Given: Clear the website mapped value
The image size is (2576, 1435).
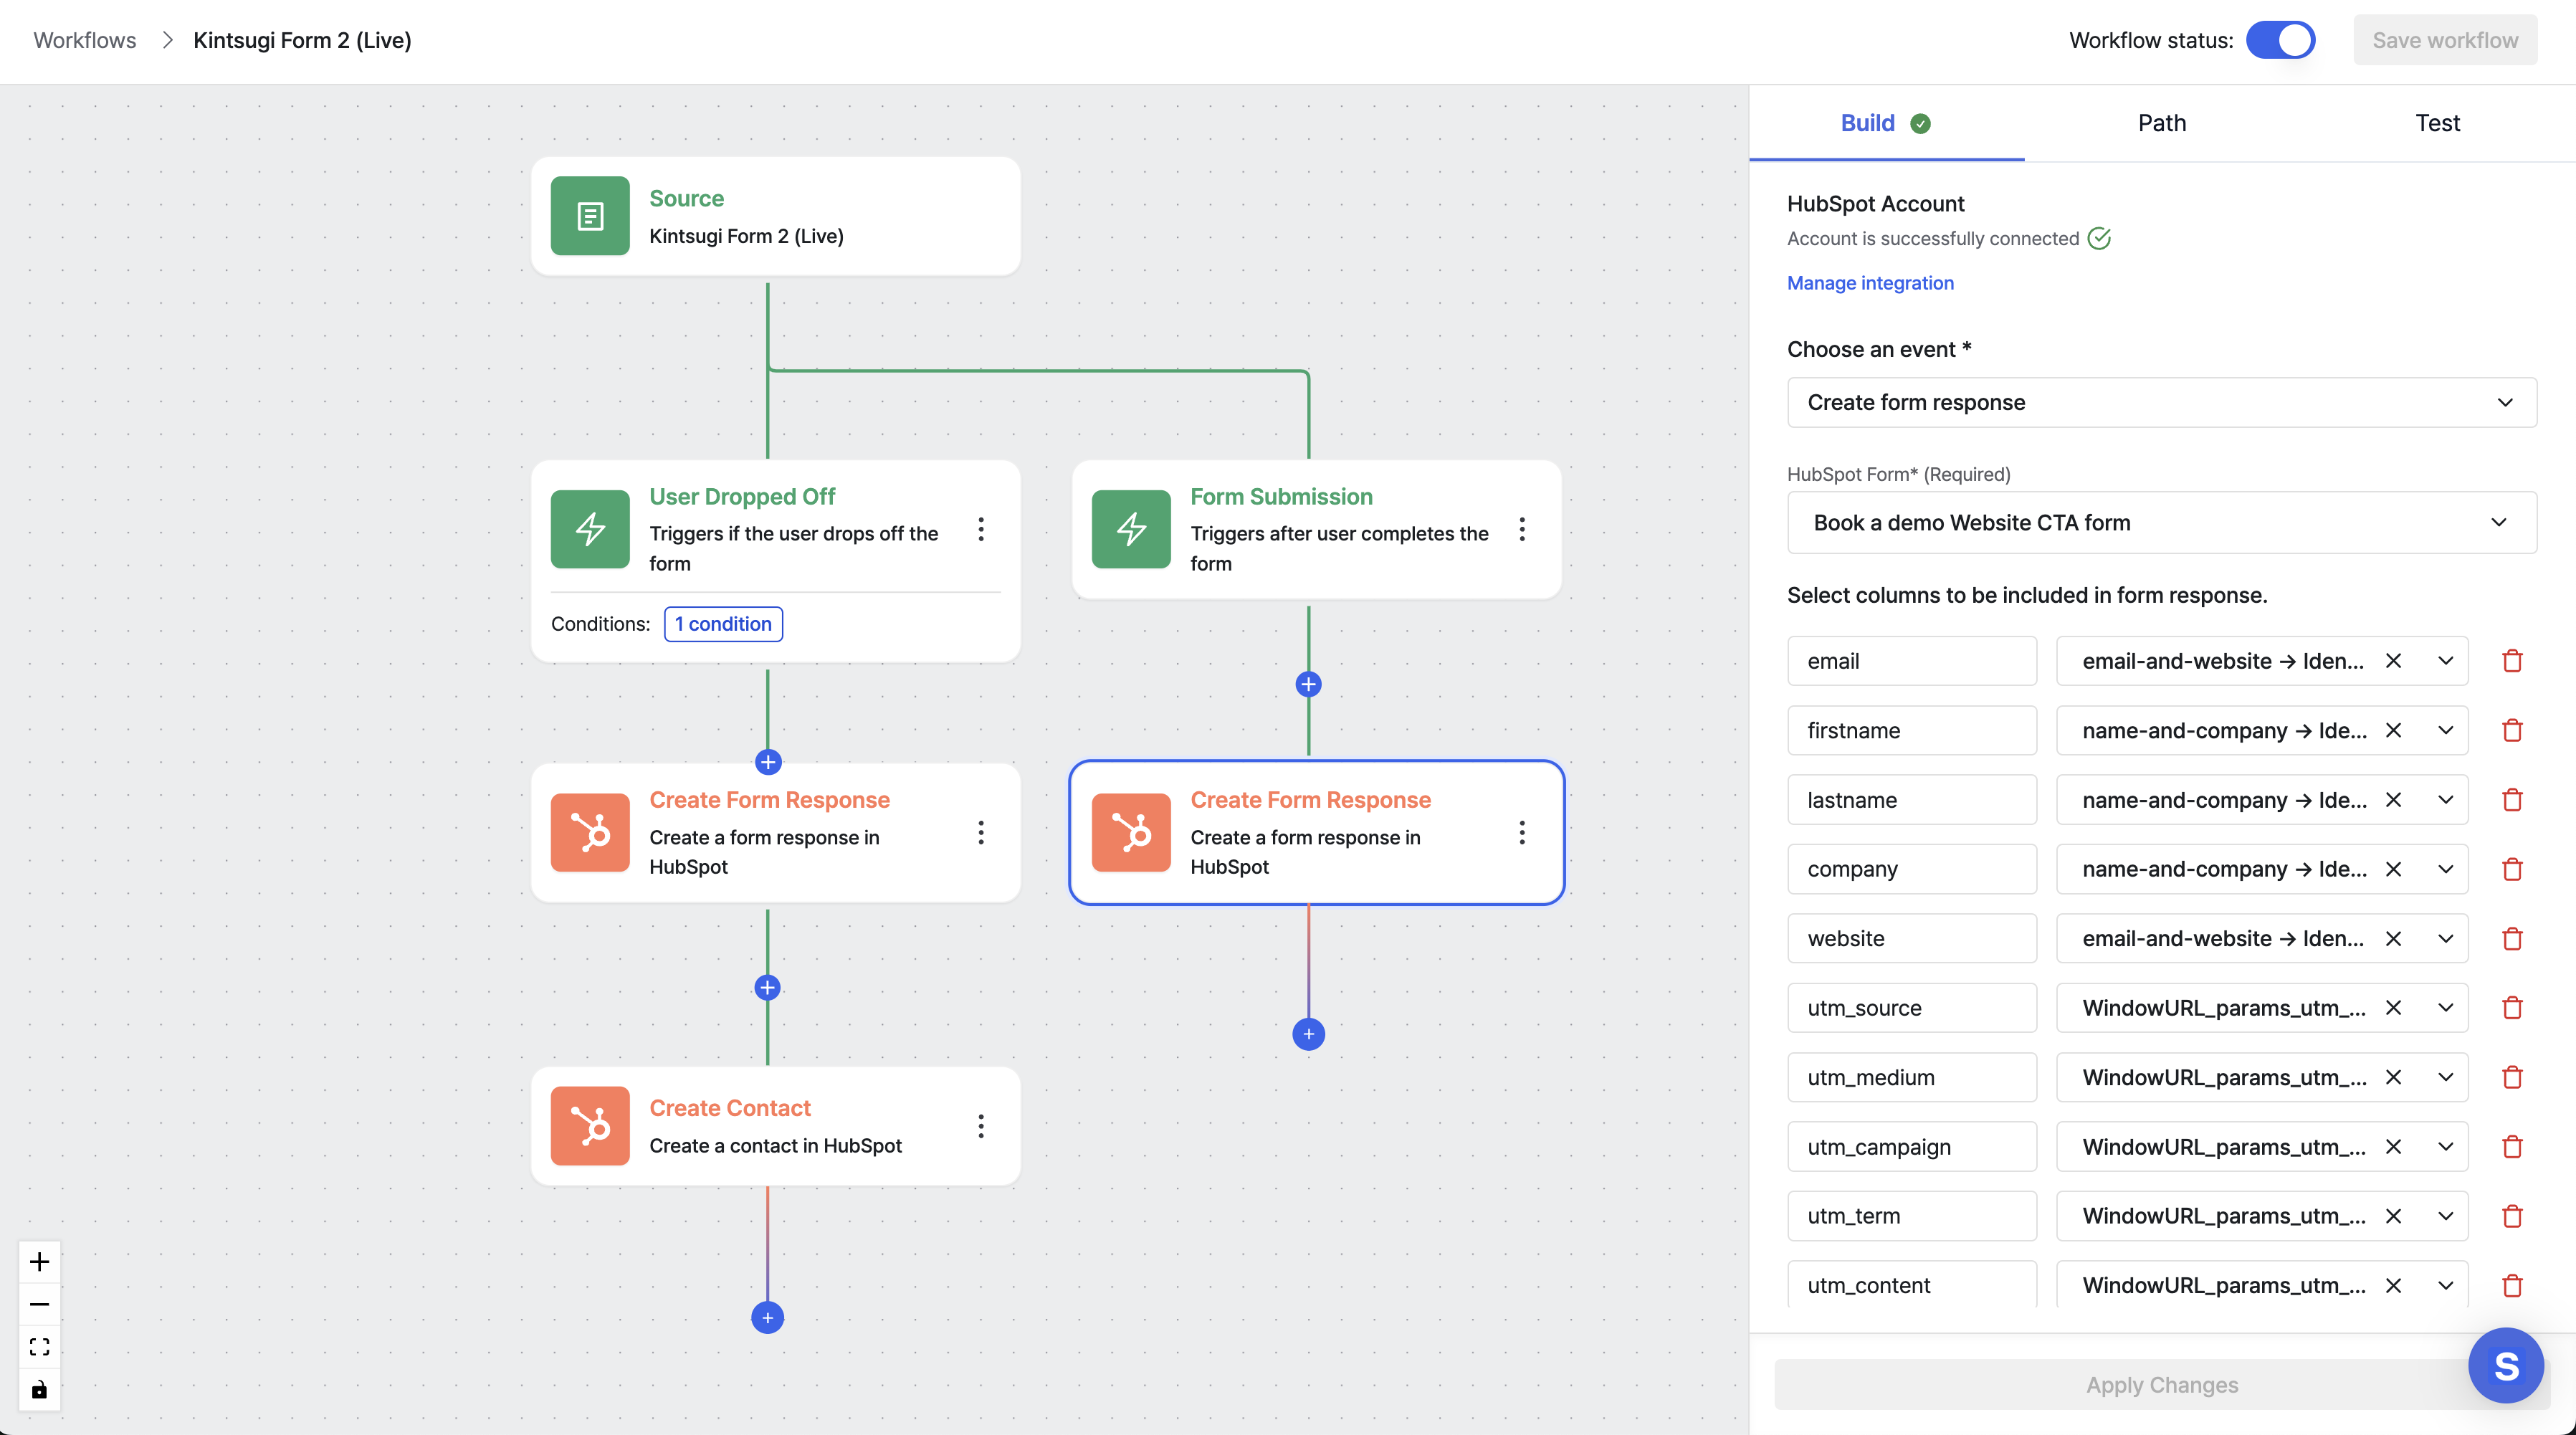Looking at the screenshot, I should [2393, 939].
